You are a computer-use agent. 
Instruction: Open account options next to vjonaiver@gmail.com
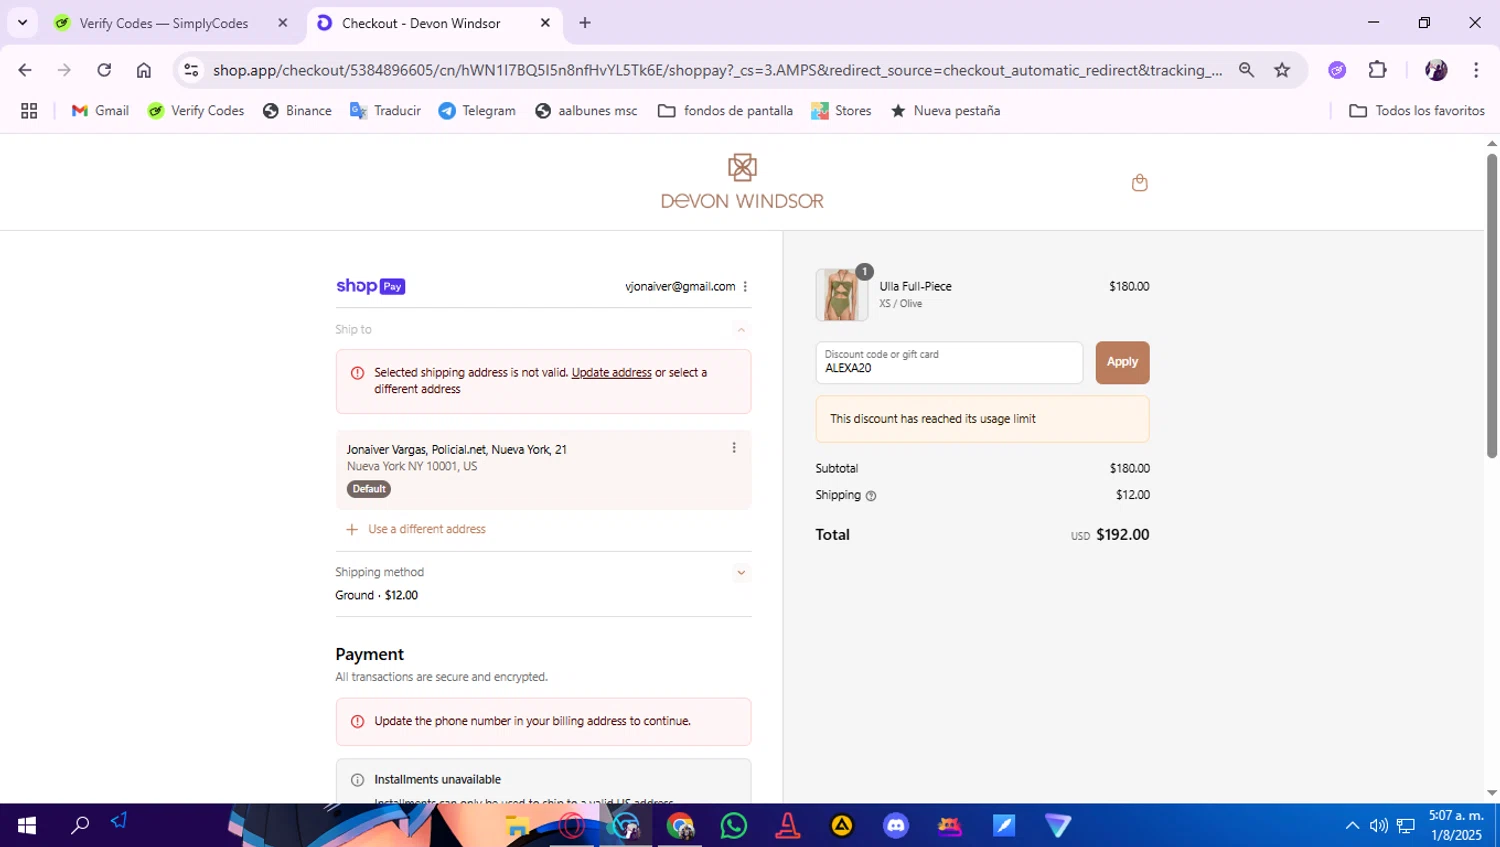pyautogui.click(x=745, y=287)
